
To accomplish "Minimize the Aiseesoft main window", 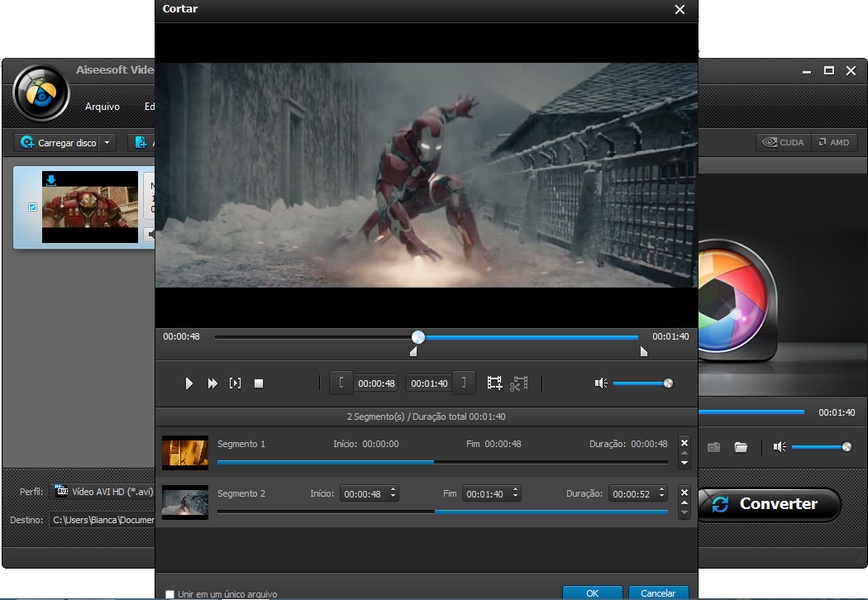I will tap(807, 71).
